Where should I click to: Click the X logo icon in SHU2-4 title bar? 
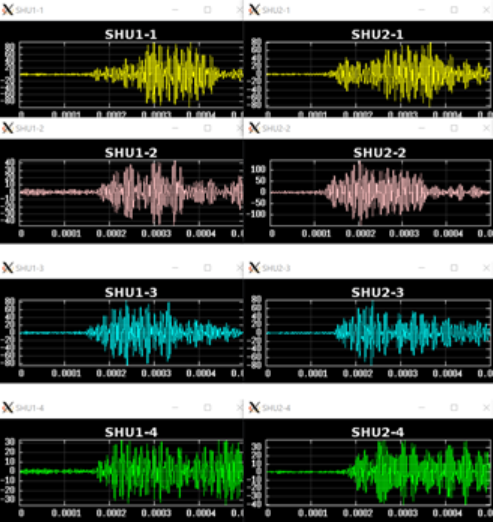click(254, 408)
